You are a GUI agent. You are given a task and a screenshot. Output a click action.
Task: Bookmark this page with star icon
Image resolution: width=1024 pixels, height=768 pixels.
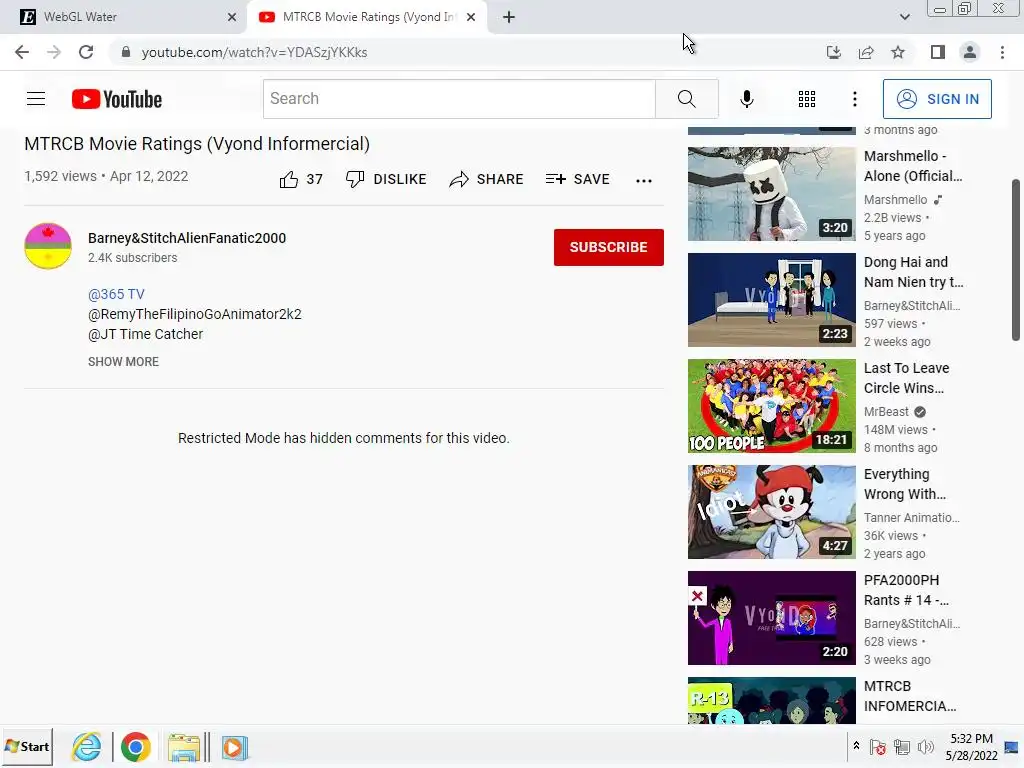click(x=898, y=52)
